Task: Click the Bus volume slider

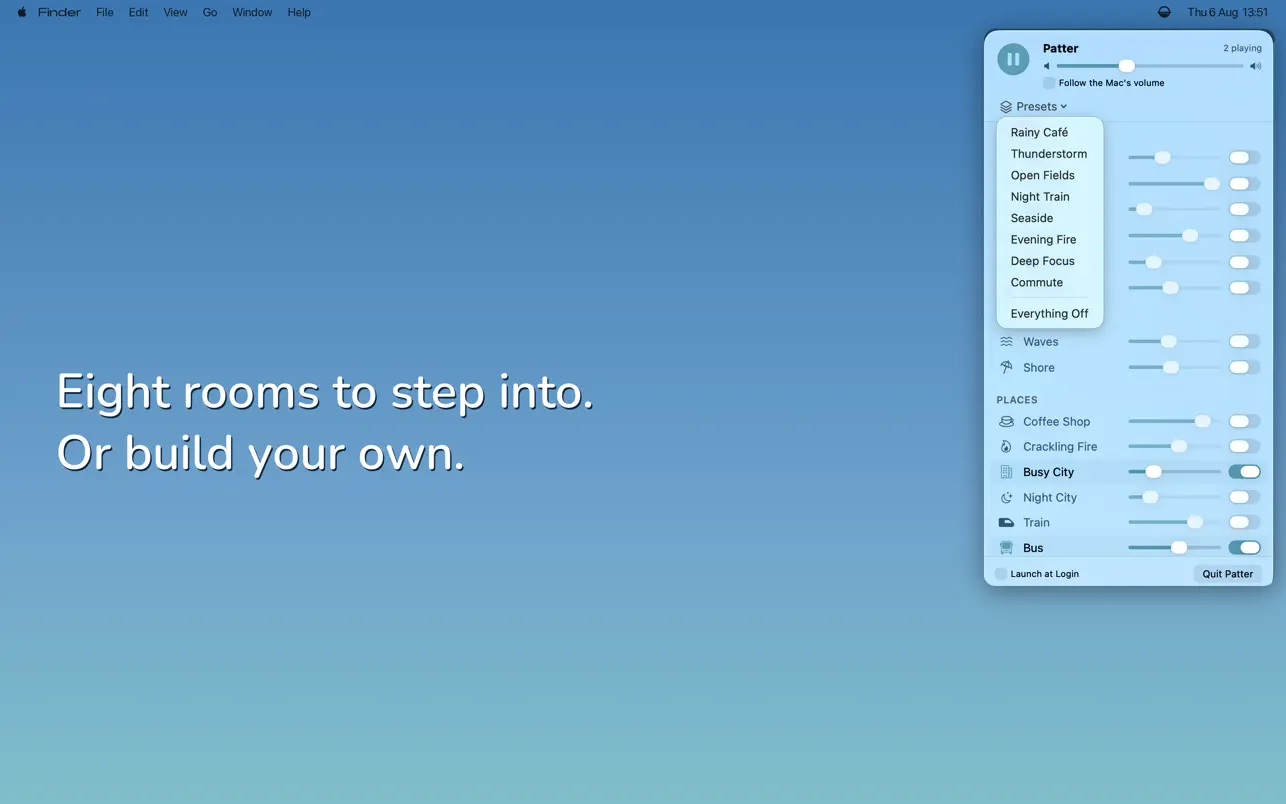Action: pyautogui.click(x=1174, y=548)
